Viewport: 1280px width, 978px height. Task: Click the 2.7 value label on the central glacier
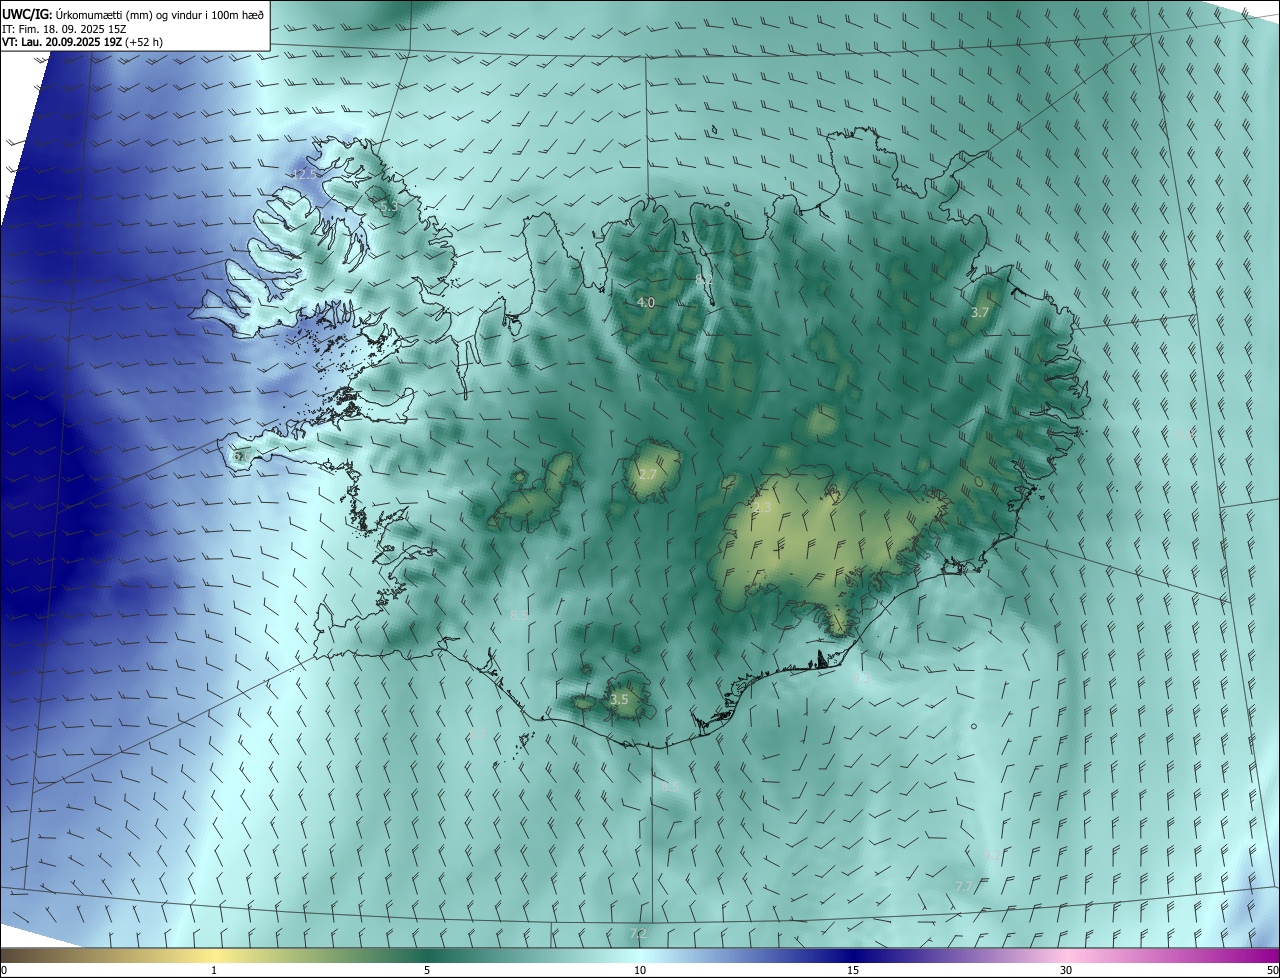click(648, 474)
